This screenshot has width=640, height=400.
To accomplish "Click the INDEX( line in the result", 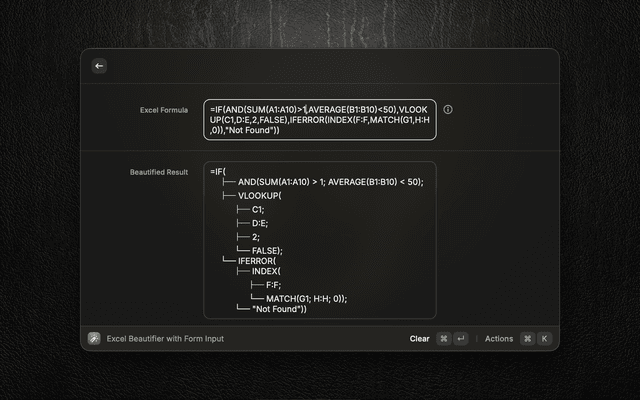I will (x=269, y=271).
